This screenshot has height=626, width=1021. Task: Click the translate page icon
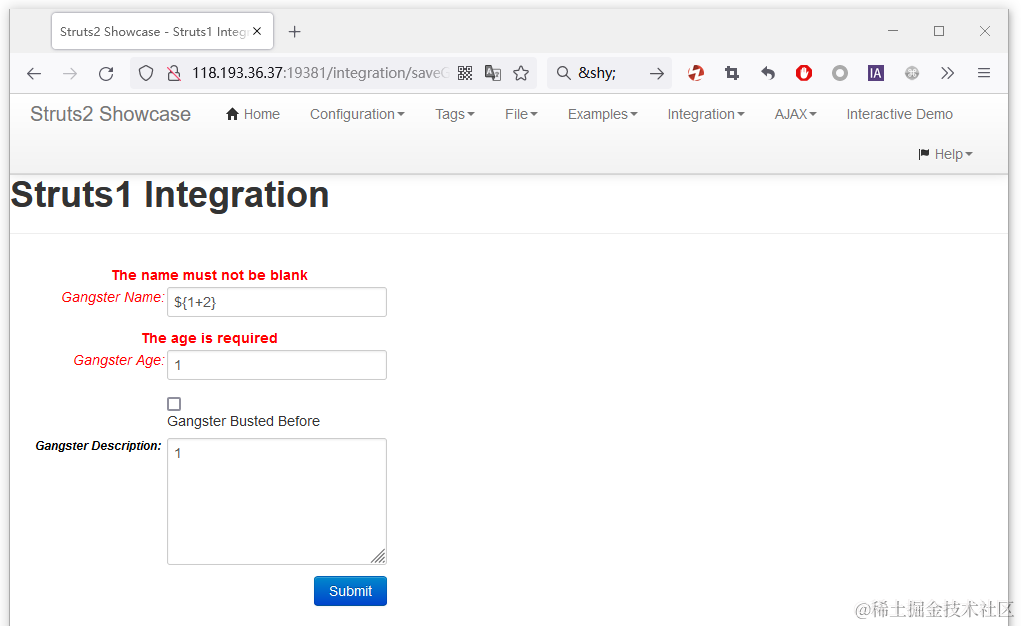tap(493, 73)
